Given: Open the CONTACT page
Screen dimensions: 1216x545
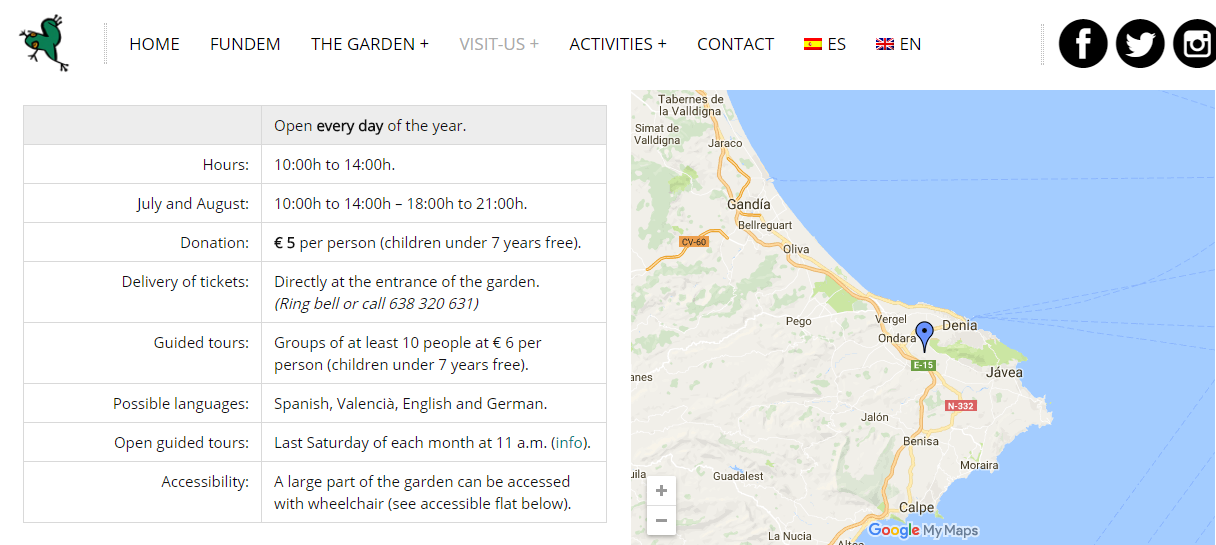Looking at the screenshot, I should pyautogui.click(x=735, y=44).
